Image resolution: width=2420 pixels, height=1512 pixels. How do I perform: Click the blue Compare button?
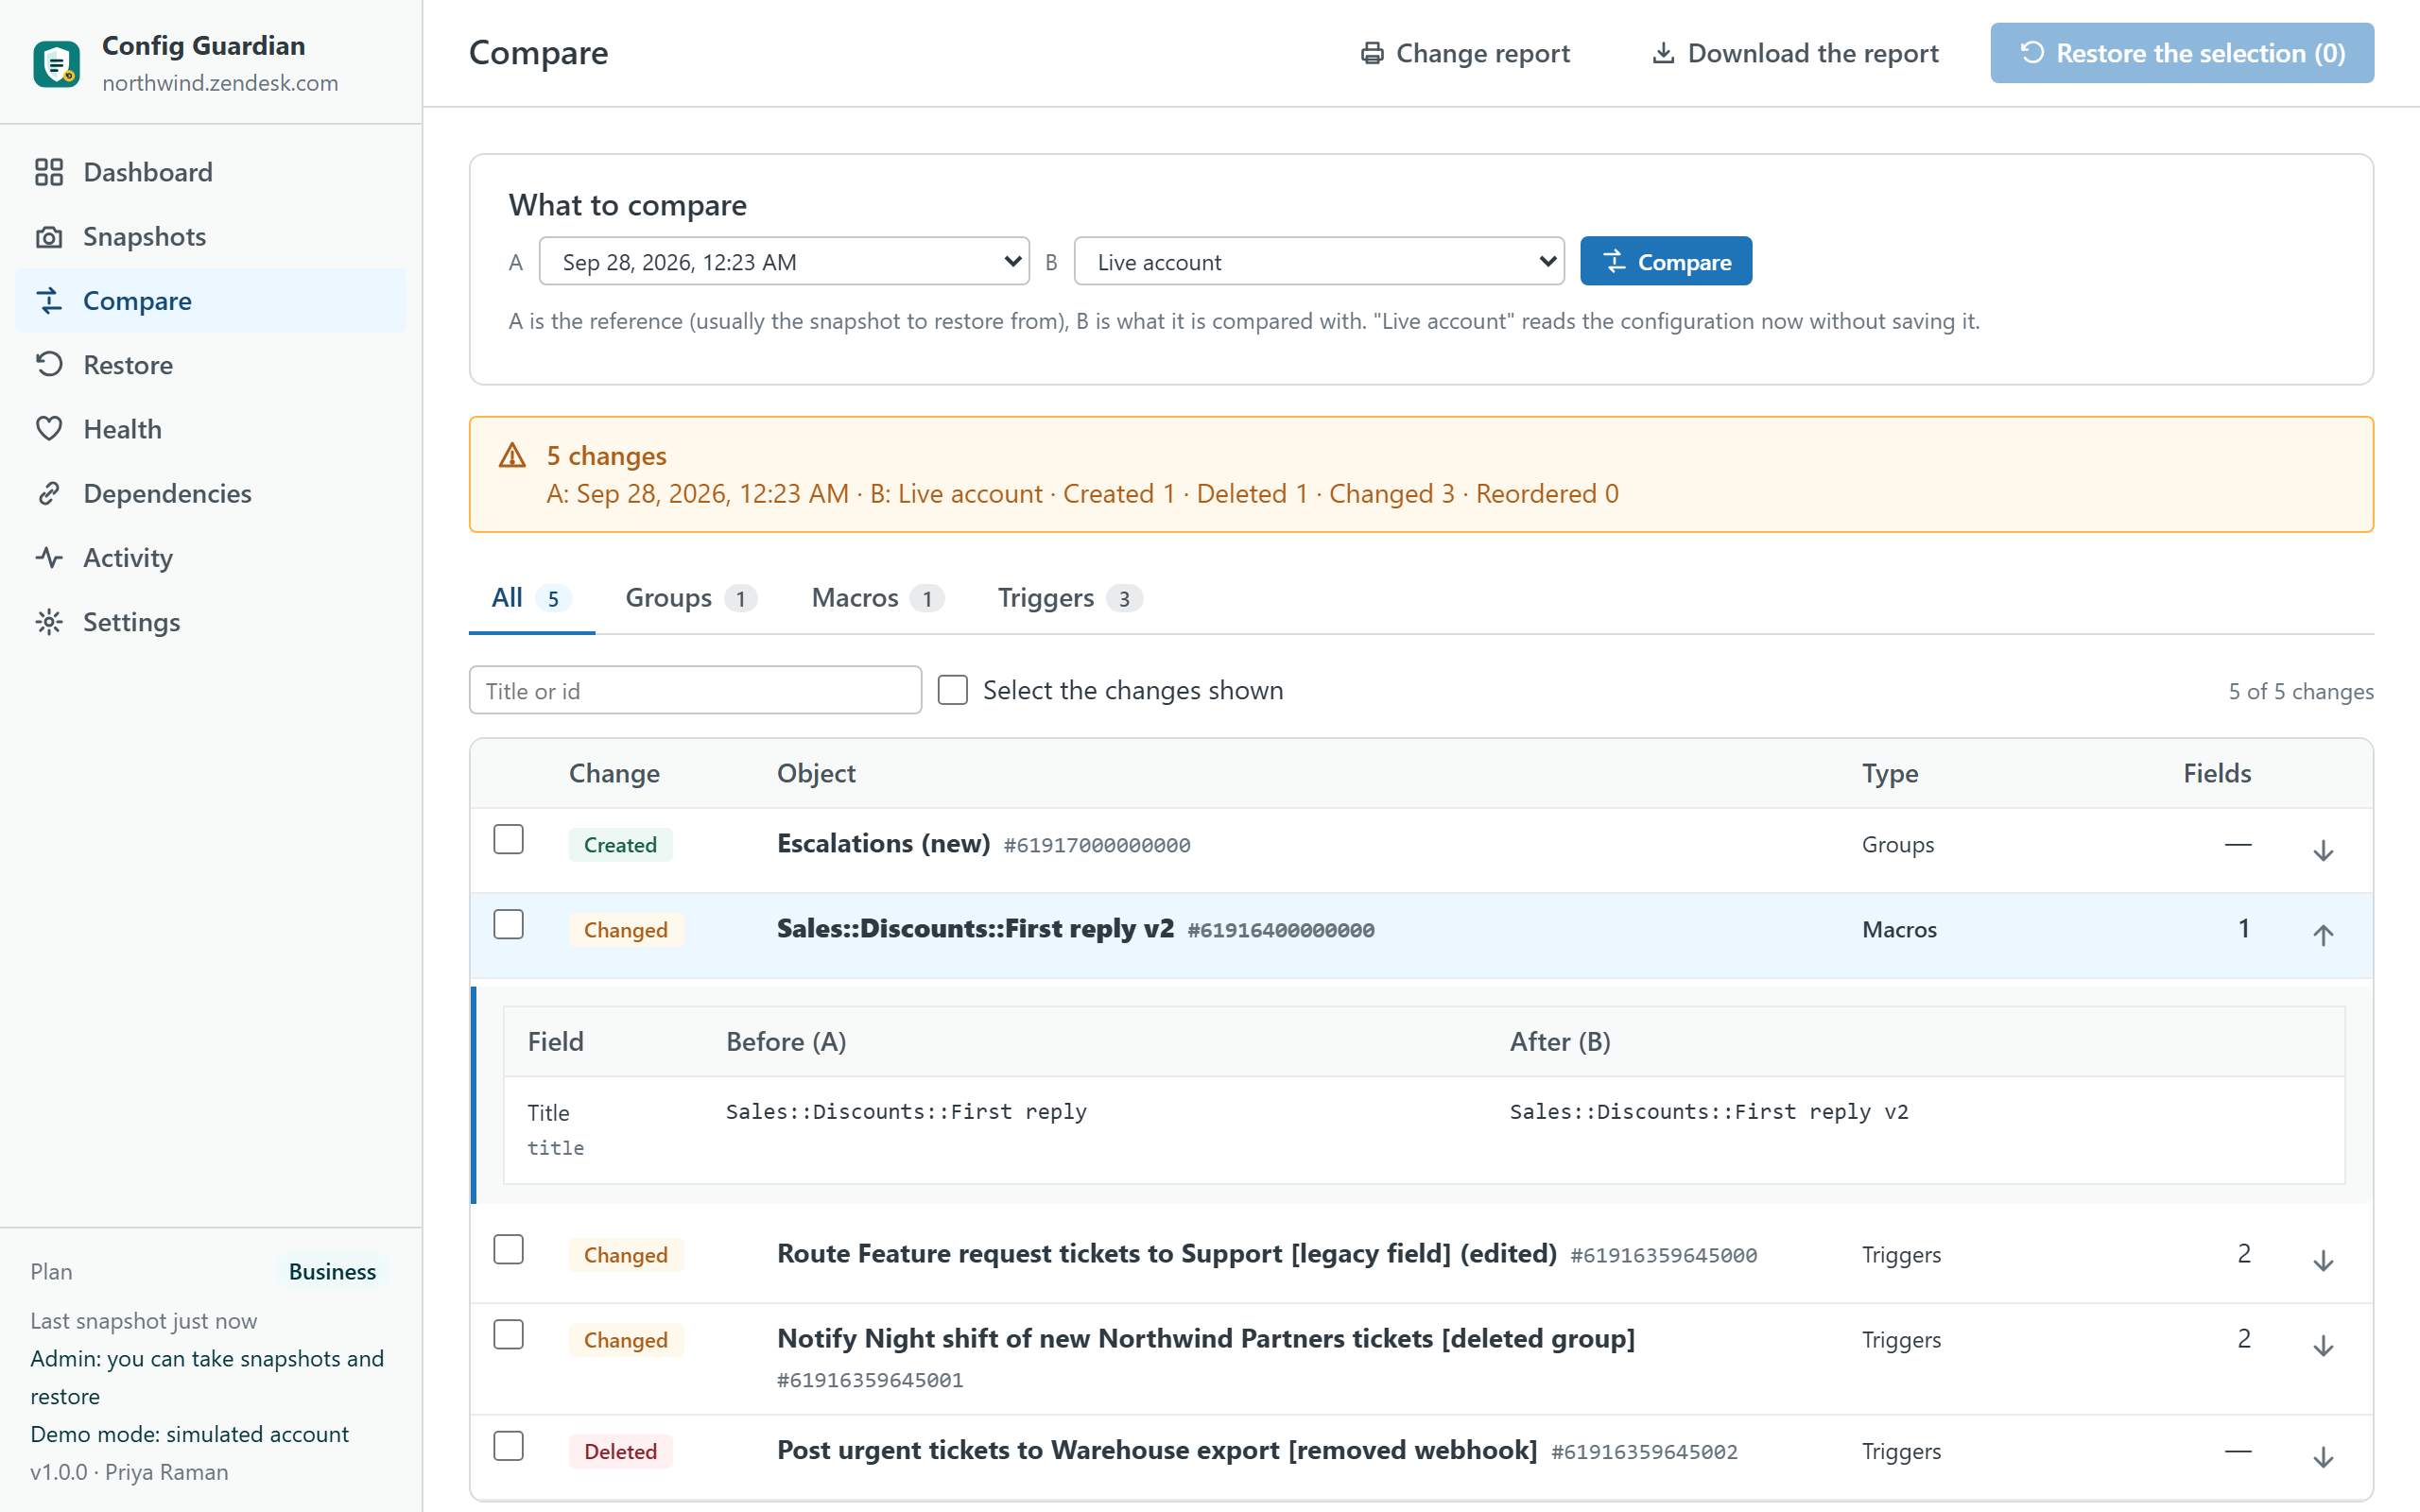click(1666, 262)
